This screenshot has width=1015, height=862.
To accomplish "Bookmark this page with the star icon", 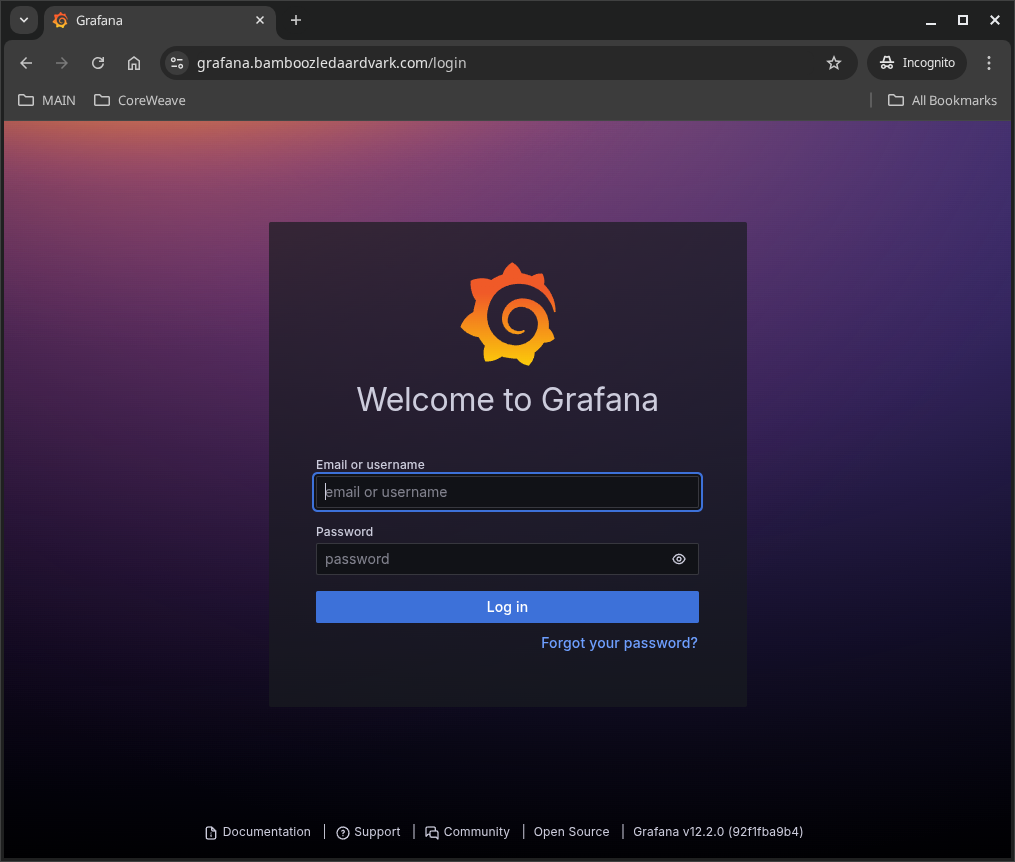I will click(834, 63).
